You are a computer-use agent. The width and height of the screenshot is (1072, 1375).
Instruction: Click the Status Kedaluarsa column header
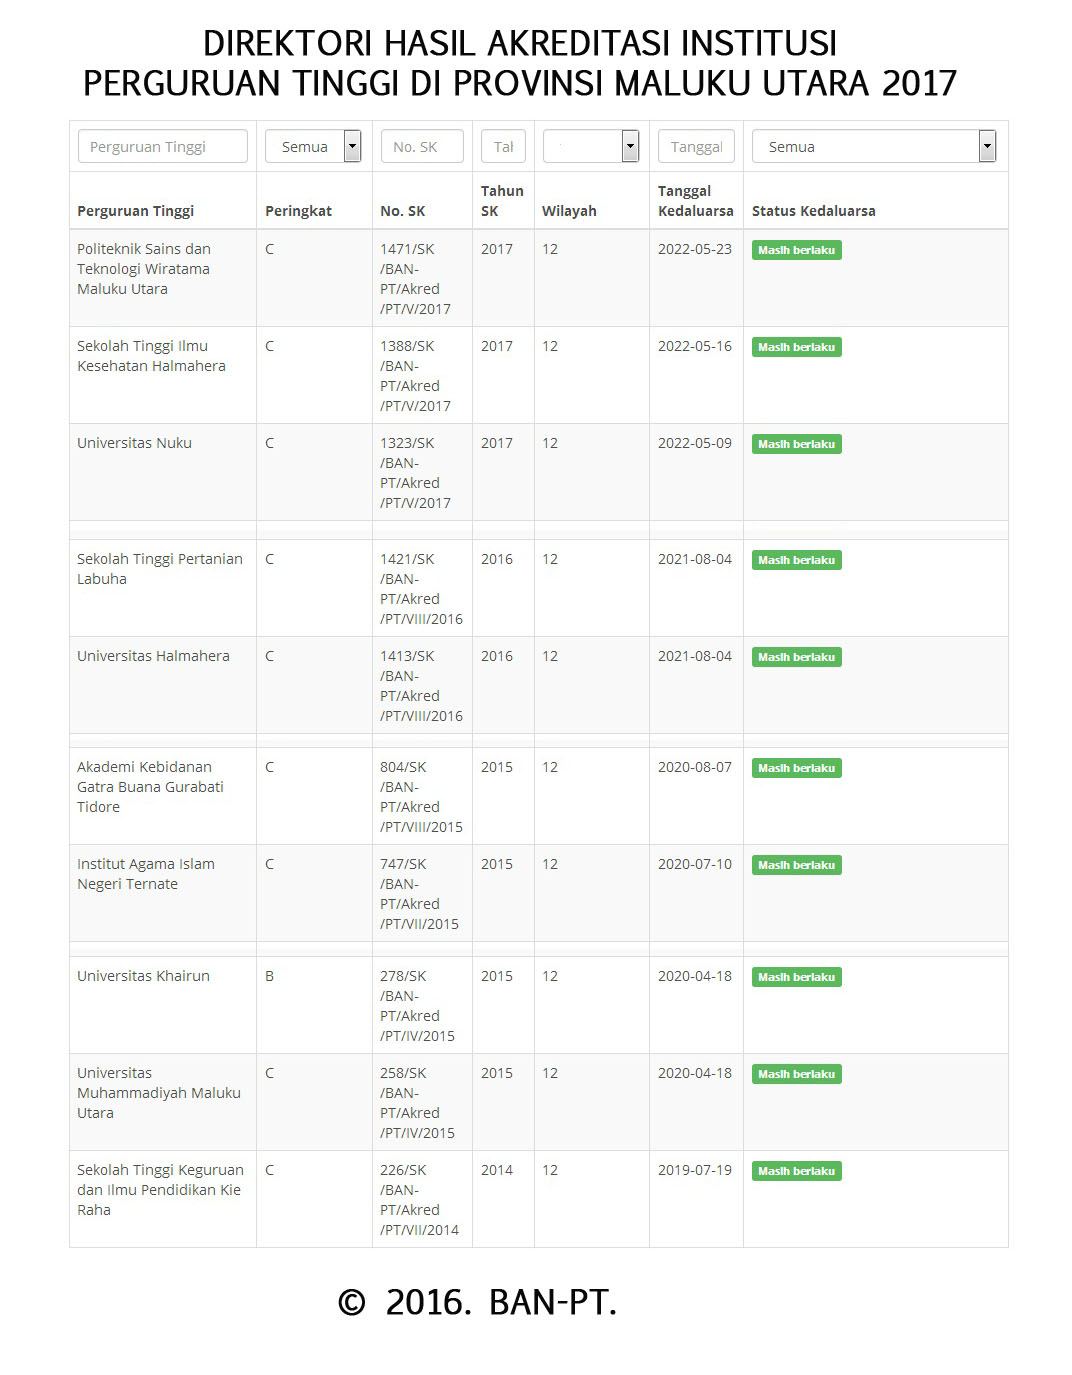click(813, 211)
